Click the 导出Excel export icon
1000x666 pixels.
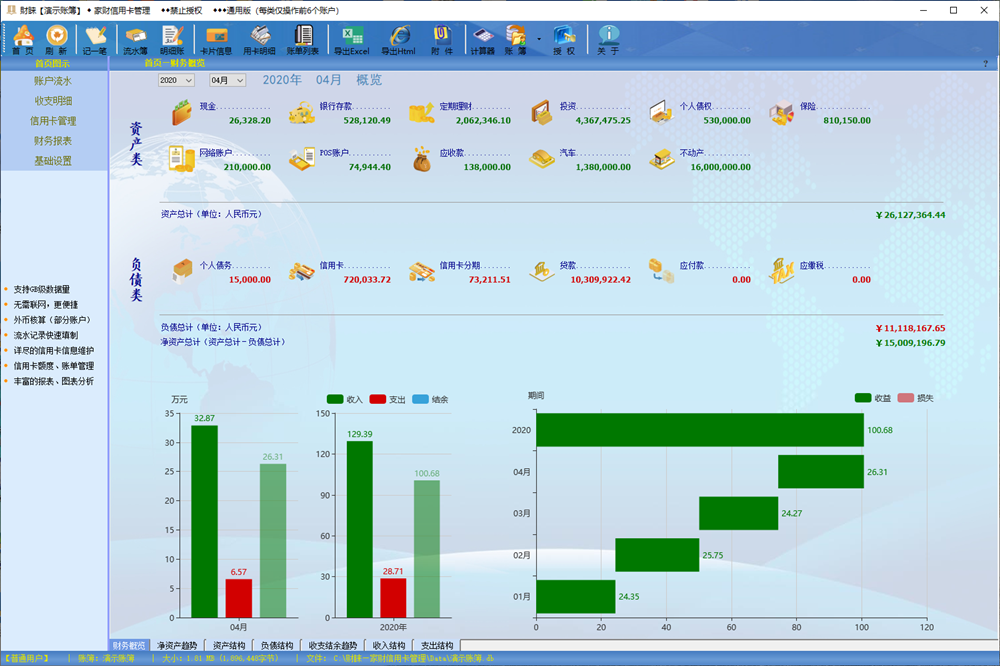(x=352, y=39)
